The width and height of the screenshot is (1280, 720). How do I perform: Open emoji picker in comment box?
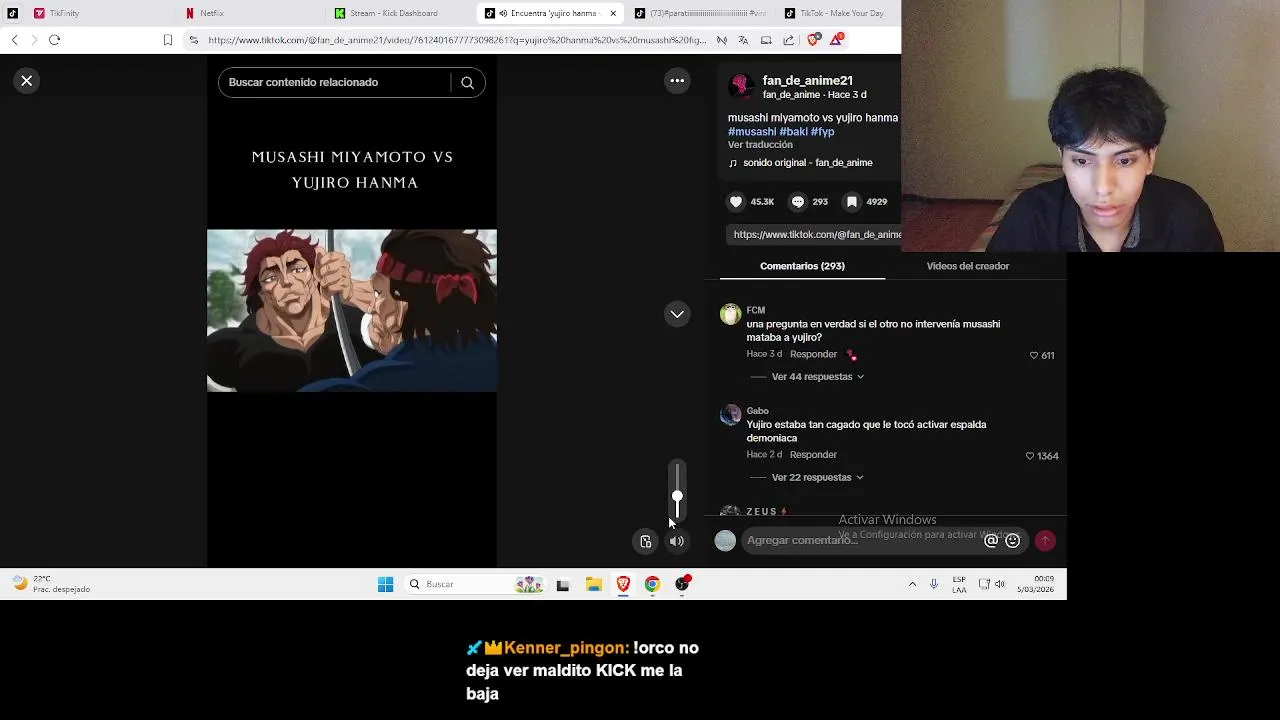(x=1012, y=541)
